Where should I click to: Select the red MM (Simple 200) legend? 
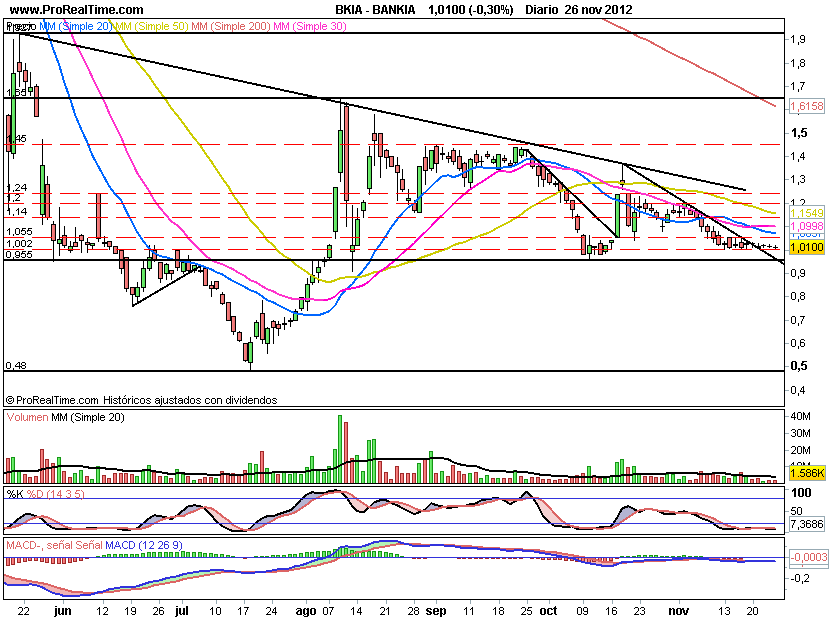(231, 26)
